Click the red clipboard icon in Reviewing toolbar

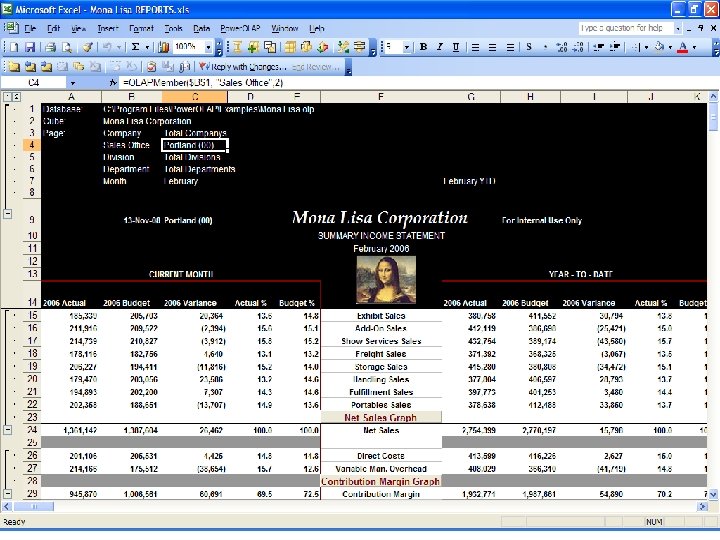tap(151, 67)
